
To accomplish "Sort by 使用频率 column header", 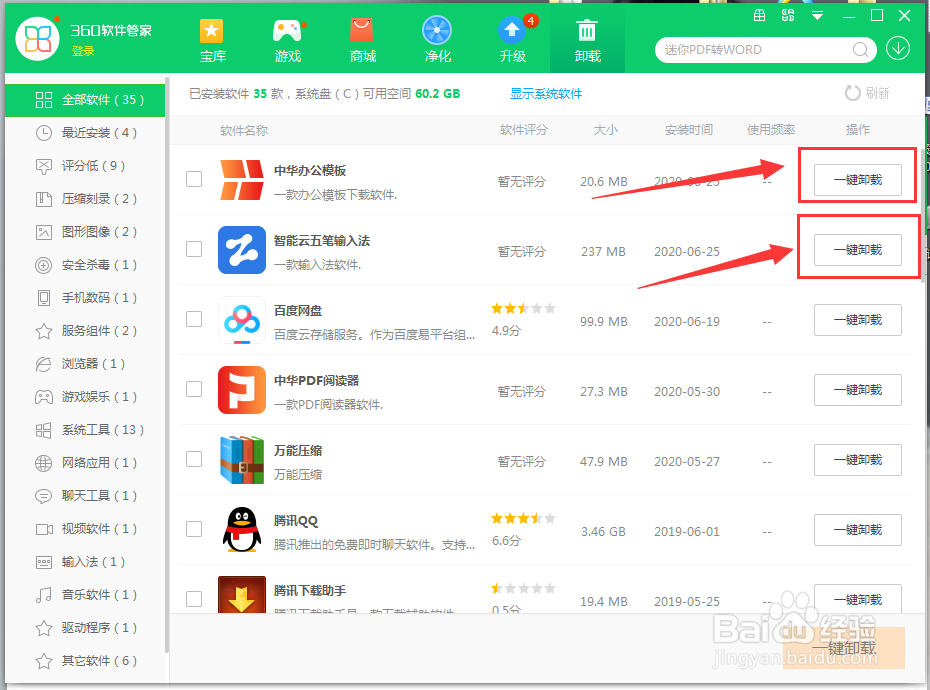I will pos(770,130).
